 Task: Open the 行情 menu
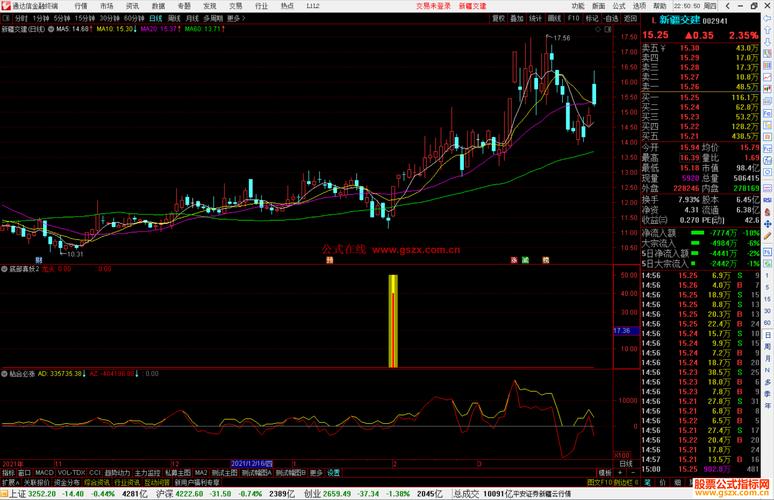pos(81,6)
